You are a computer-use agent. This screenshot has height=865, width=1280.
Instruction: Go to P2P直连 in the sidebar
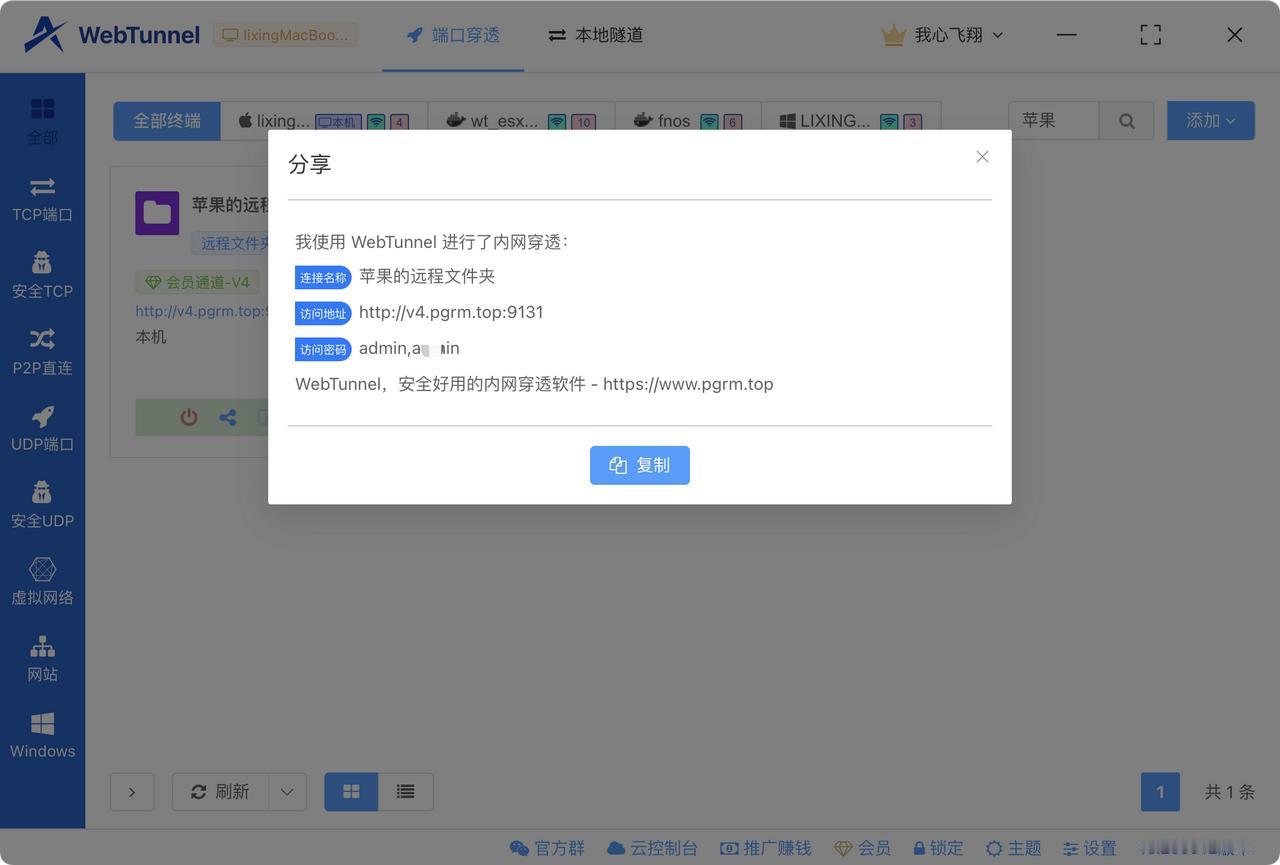tap(42, 352)
